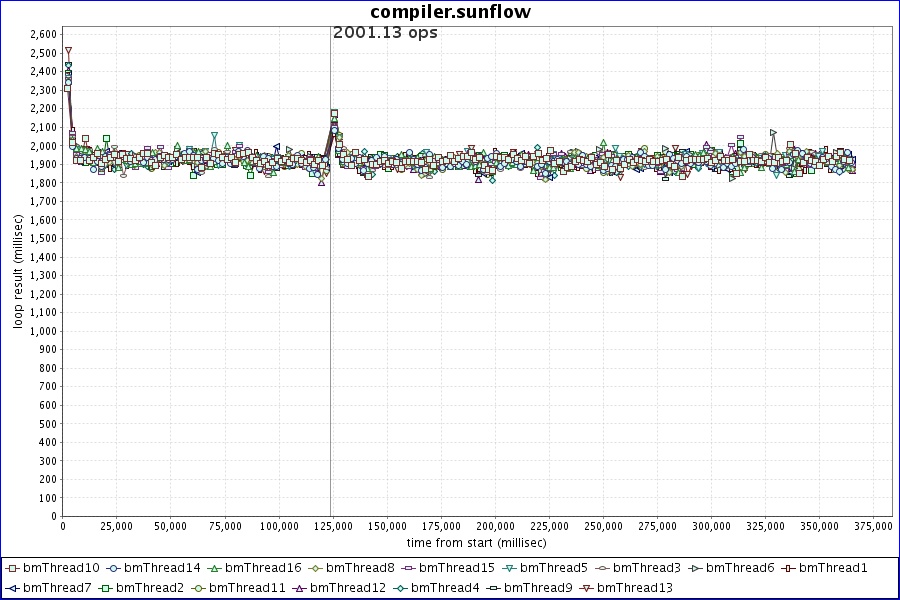Image resolution: width=900 pixels, height=600 pixels.
Task: Select the bmThread12 legend label
Action: 348,588
